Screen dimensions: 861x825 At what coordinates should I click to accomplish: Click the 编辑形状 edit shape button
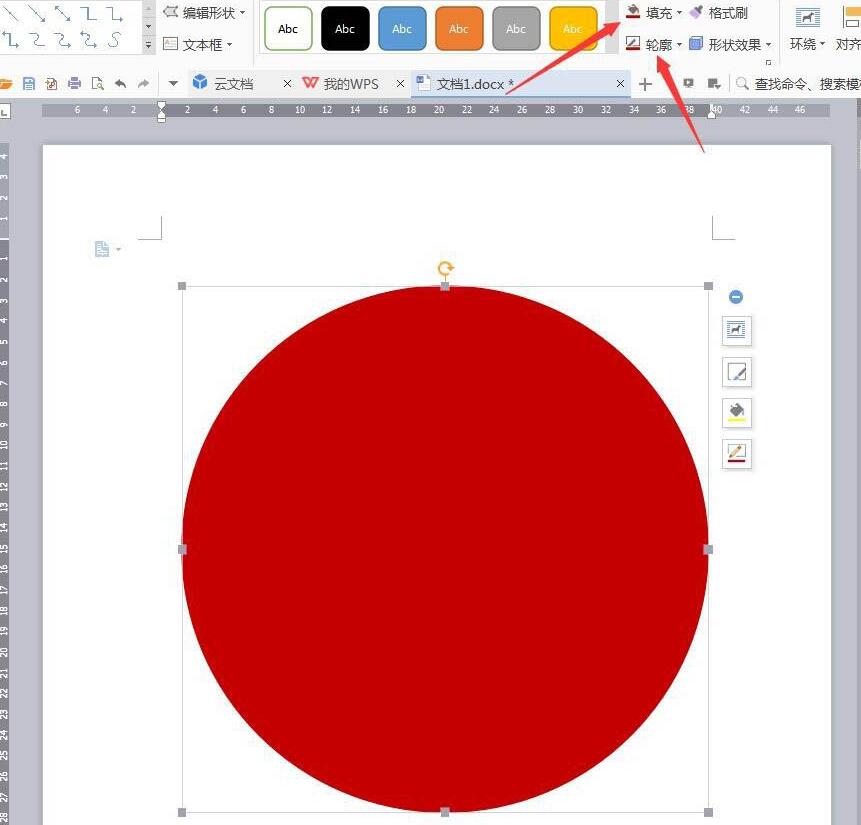[200, 12]
